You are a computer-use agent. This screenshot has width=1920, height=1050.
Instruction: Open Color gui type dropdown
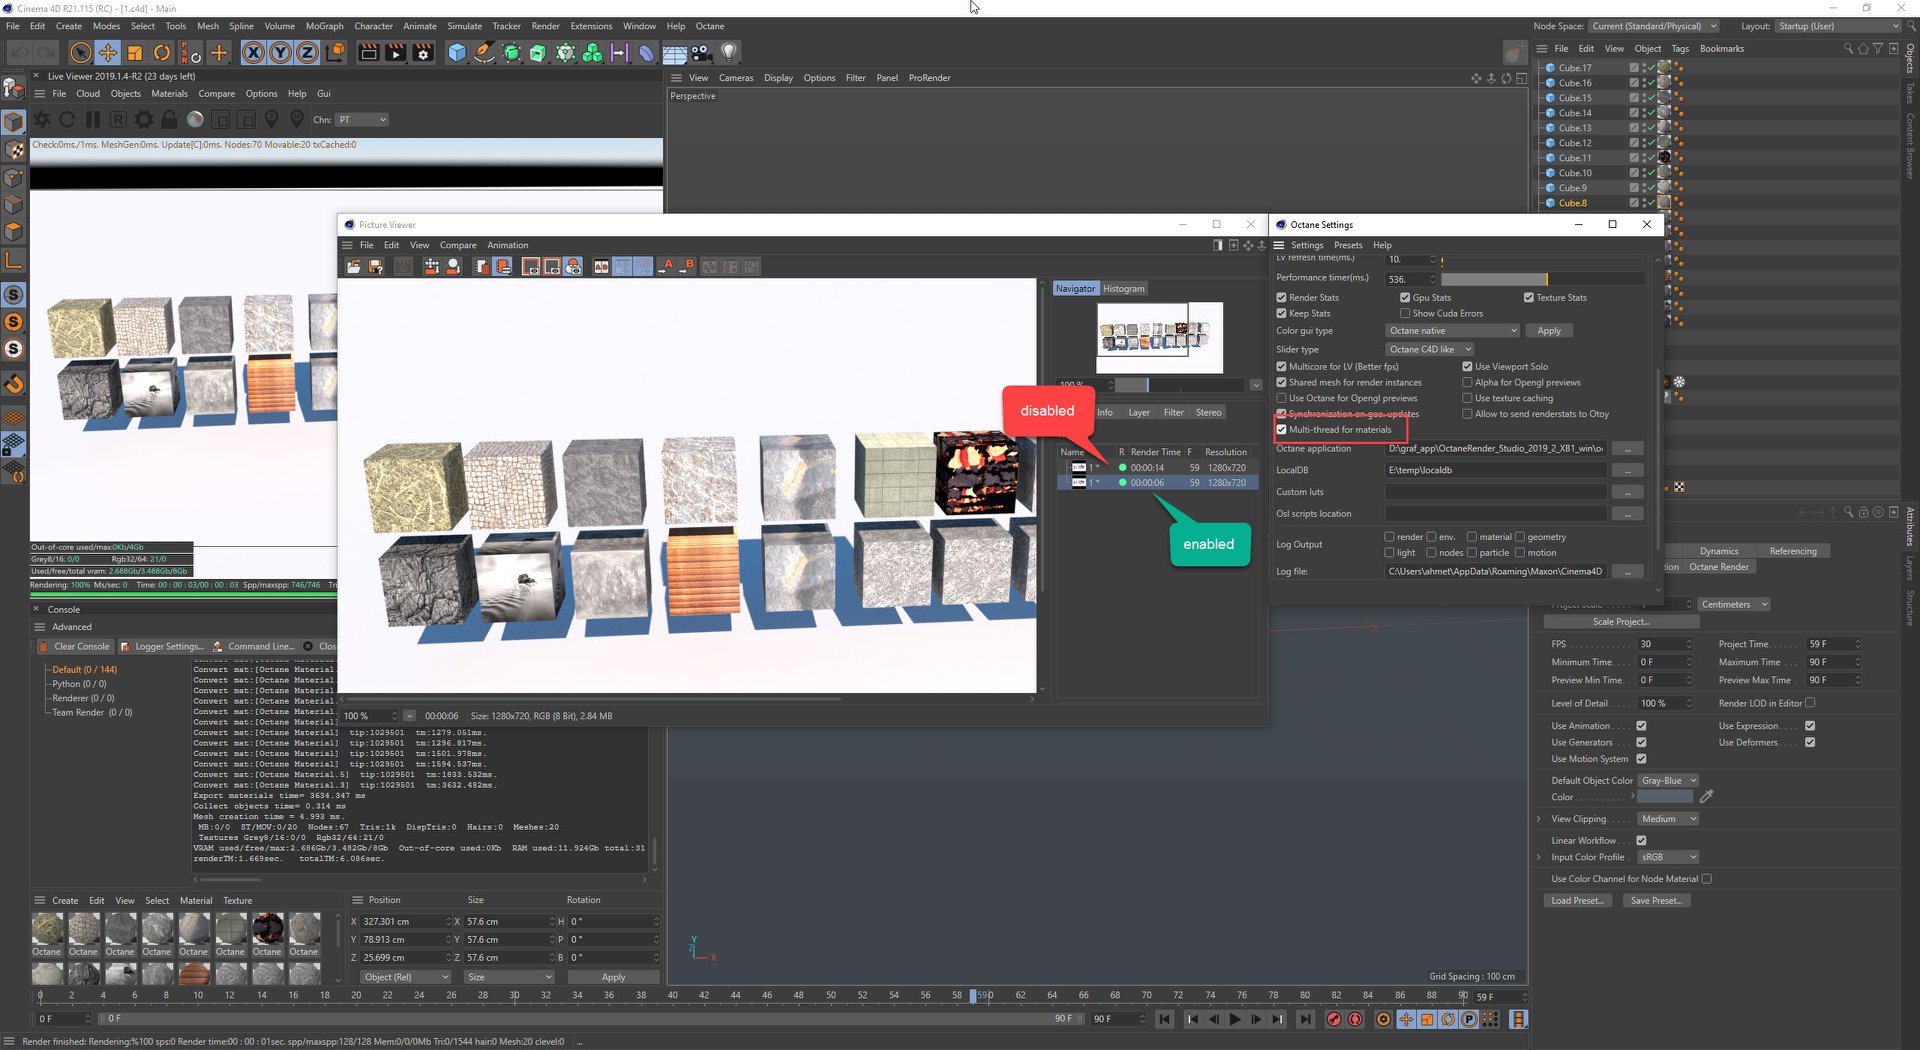pyautogui.click(x=1453, y=331)
